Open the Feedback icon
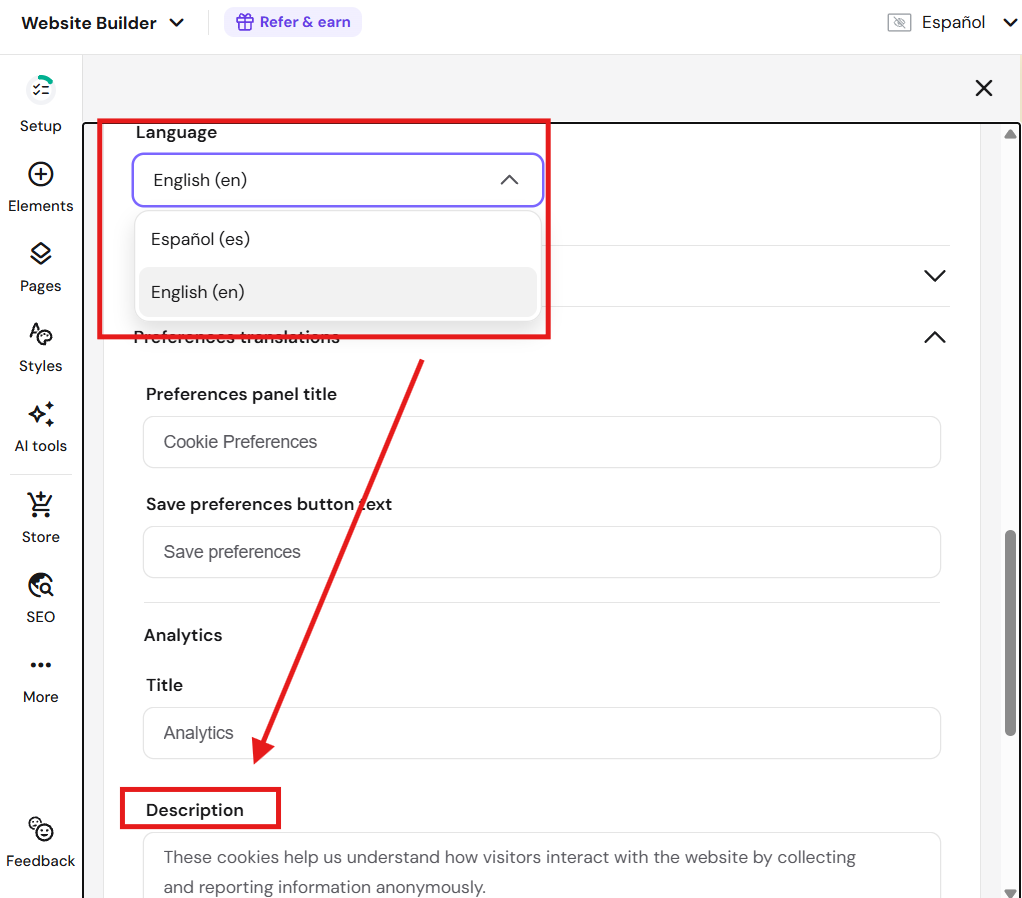 point(40,829)
